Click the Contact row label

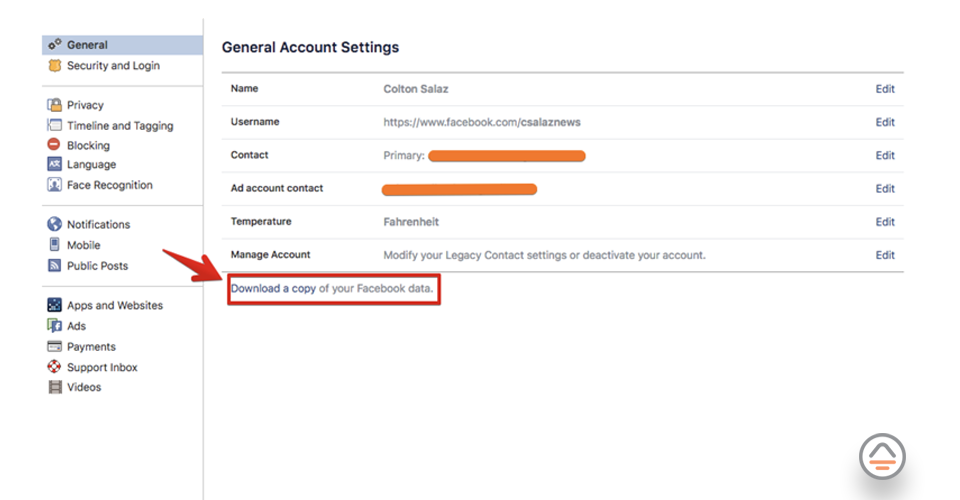[x=249, y=155]
